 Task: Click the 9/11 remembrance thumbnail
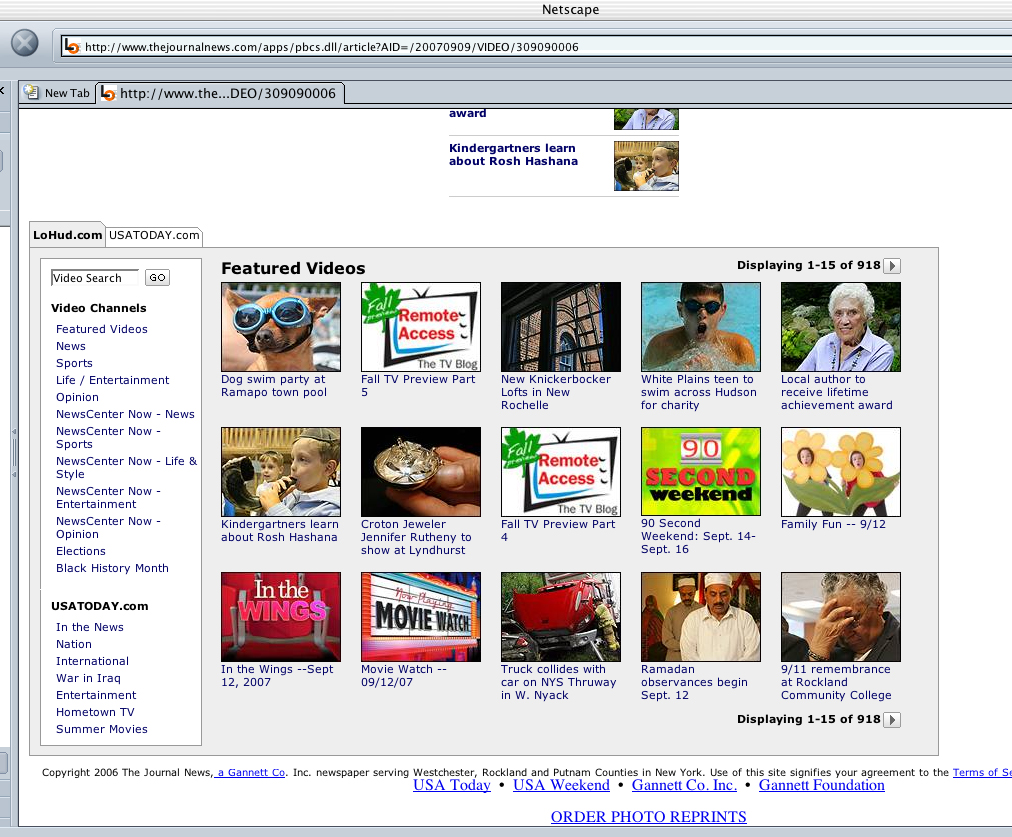841,617
